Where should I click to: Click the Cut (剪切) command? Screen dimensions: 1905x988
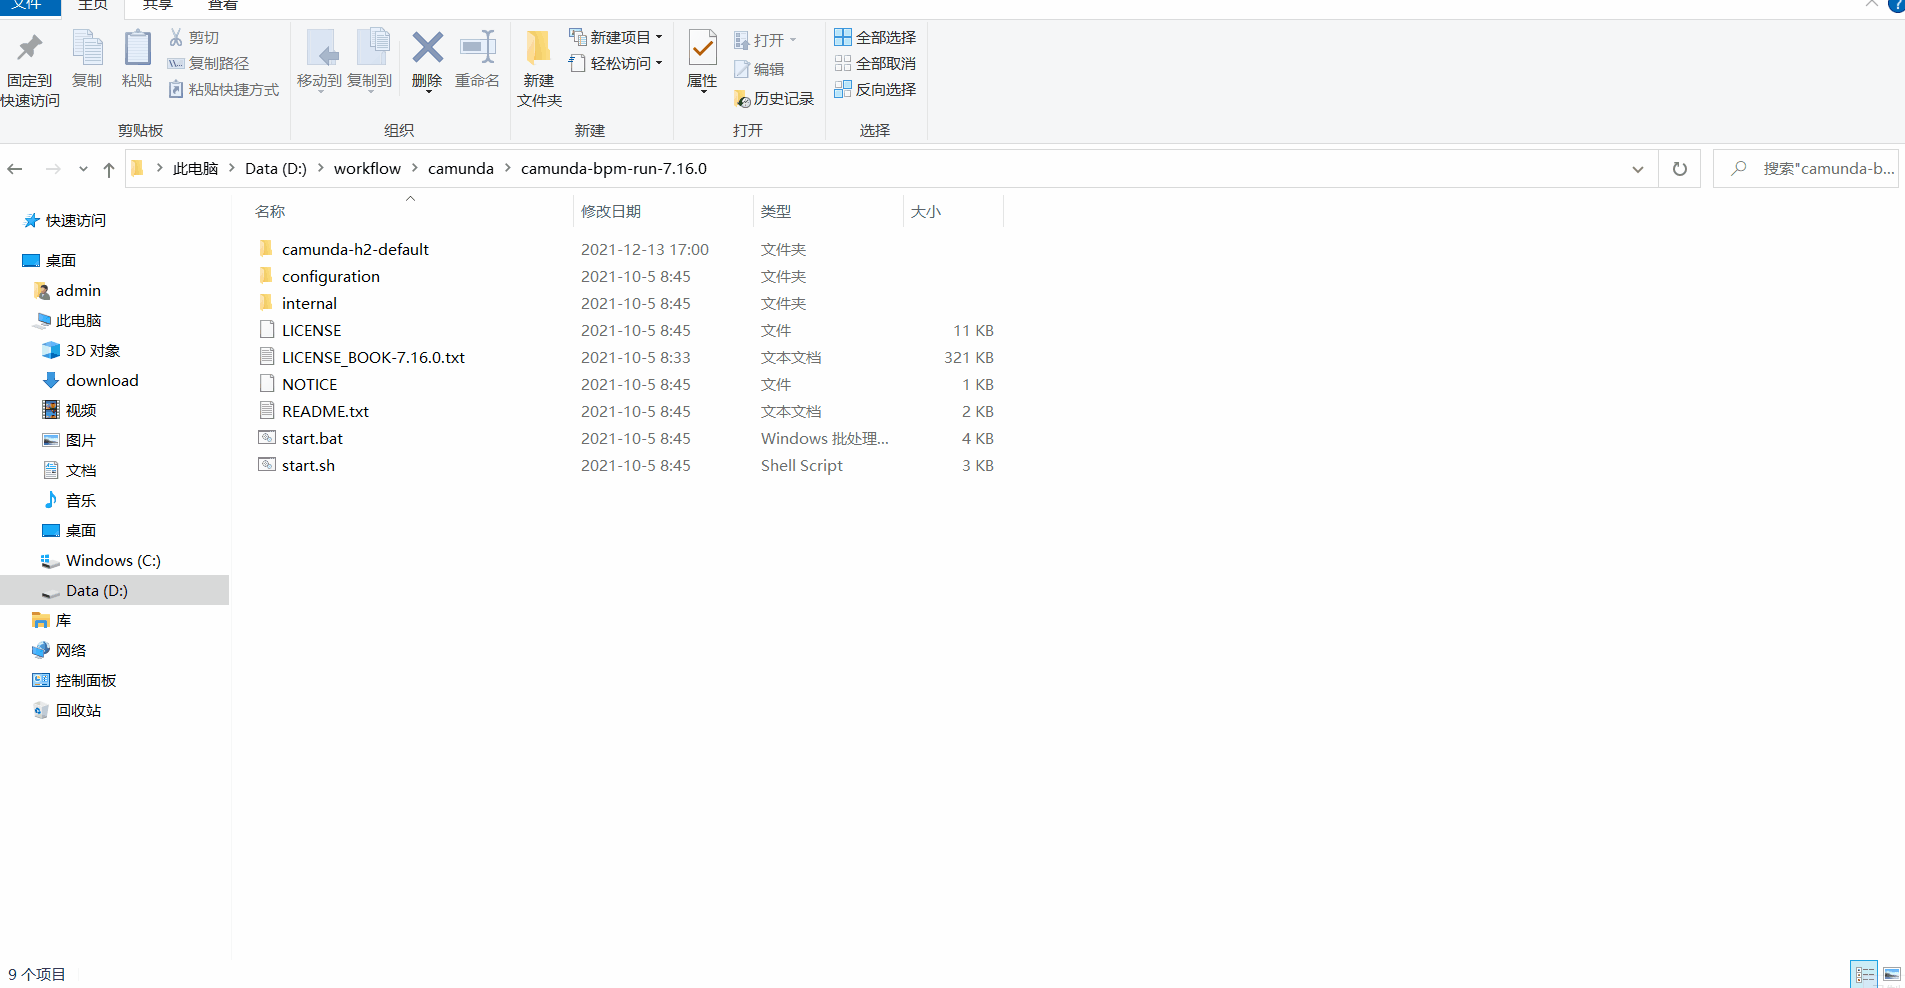pyautogui.click(x=194, y=37)
